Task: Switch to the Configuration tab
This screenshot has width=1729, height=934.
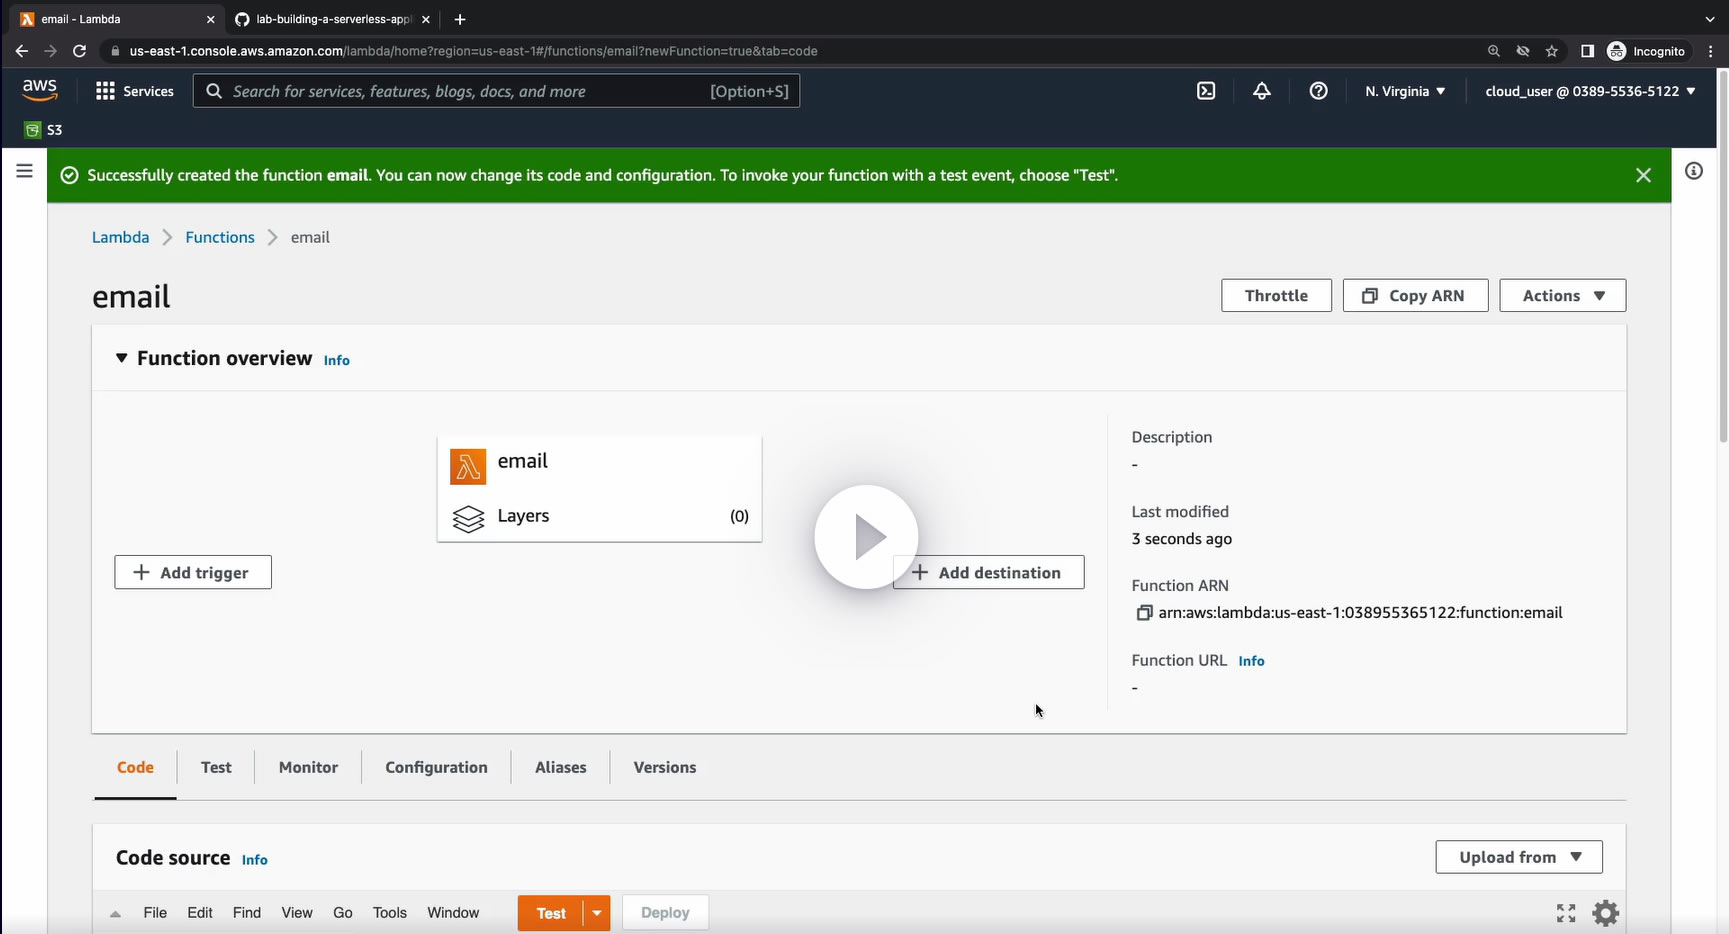Action: click(436, 768)
